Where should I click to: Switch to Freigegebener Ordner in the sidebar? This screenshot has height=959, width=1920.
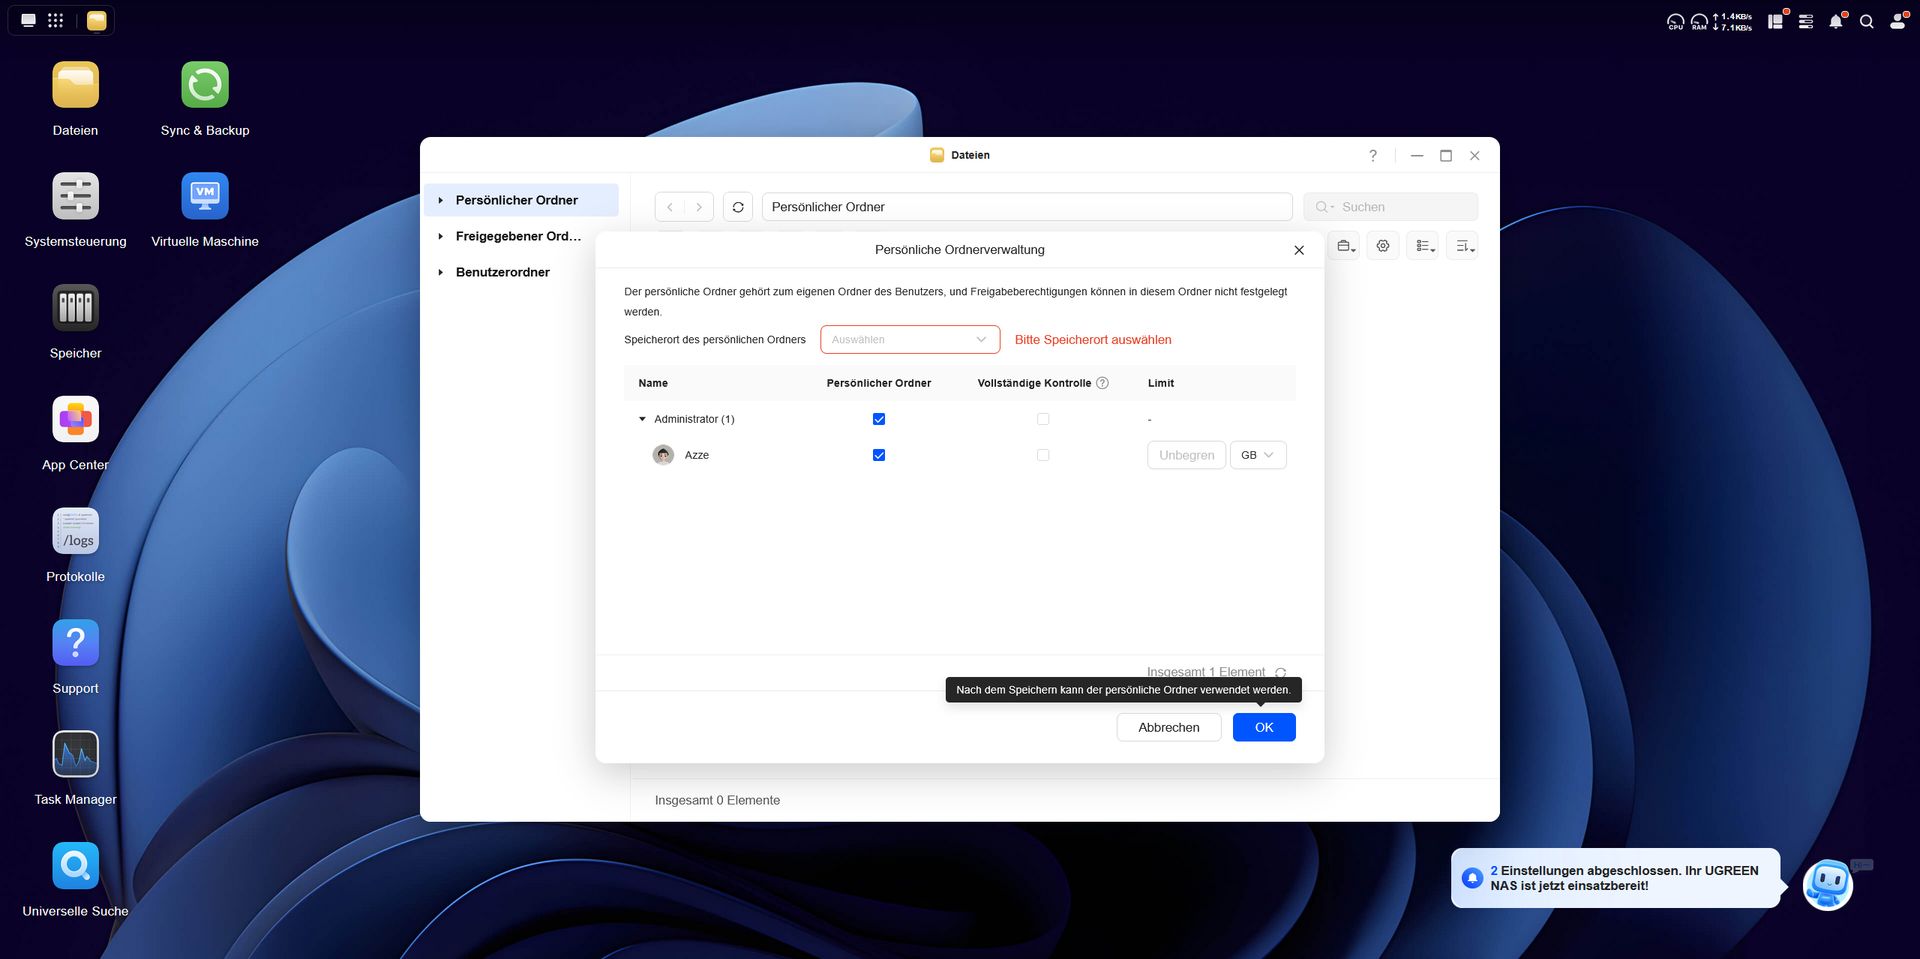(518, 236)
